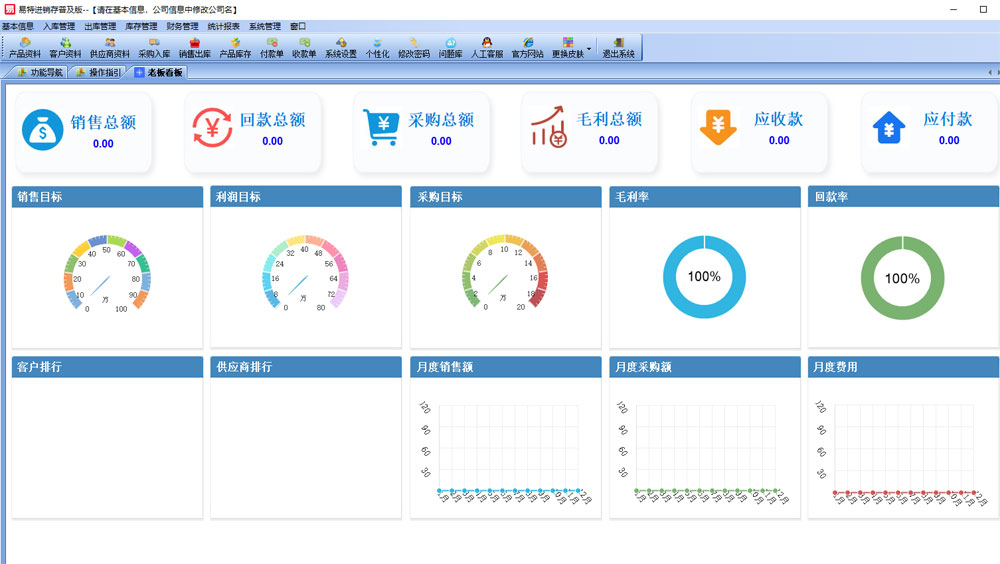Click the 销售总额 money bag icon

pos(43,130)
